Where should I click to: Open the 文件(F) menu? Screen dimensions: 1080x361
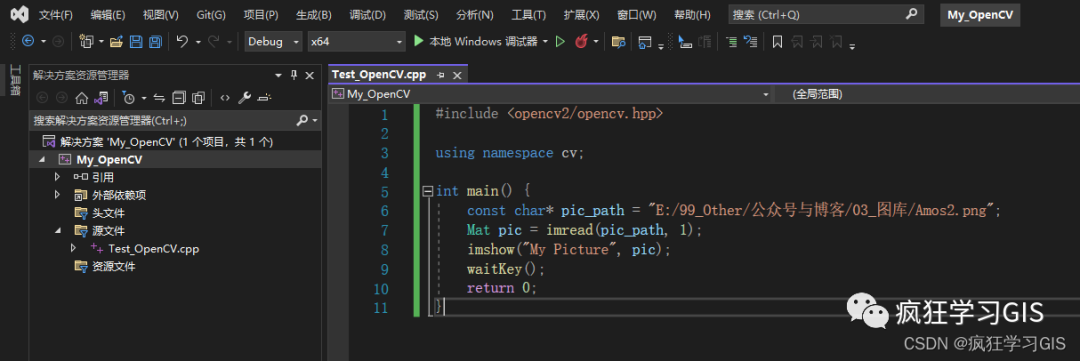pyautogui.click(x=56, y=14)
